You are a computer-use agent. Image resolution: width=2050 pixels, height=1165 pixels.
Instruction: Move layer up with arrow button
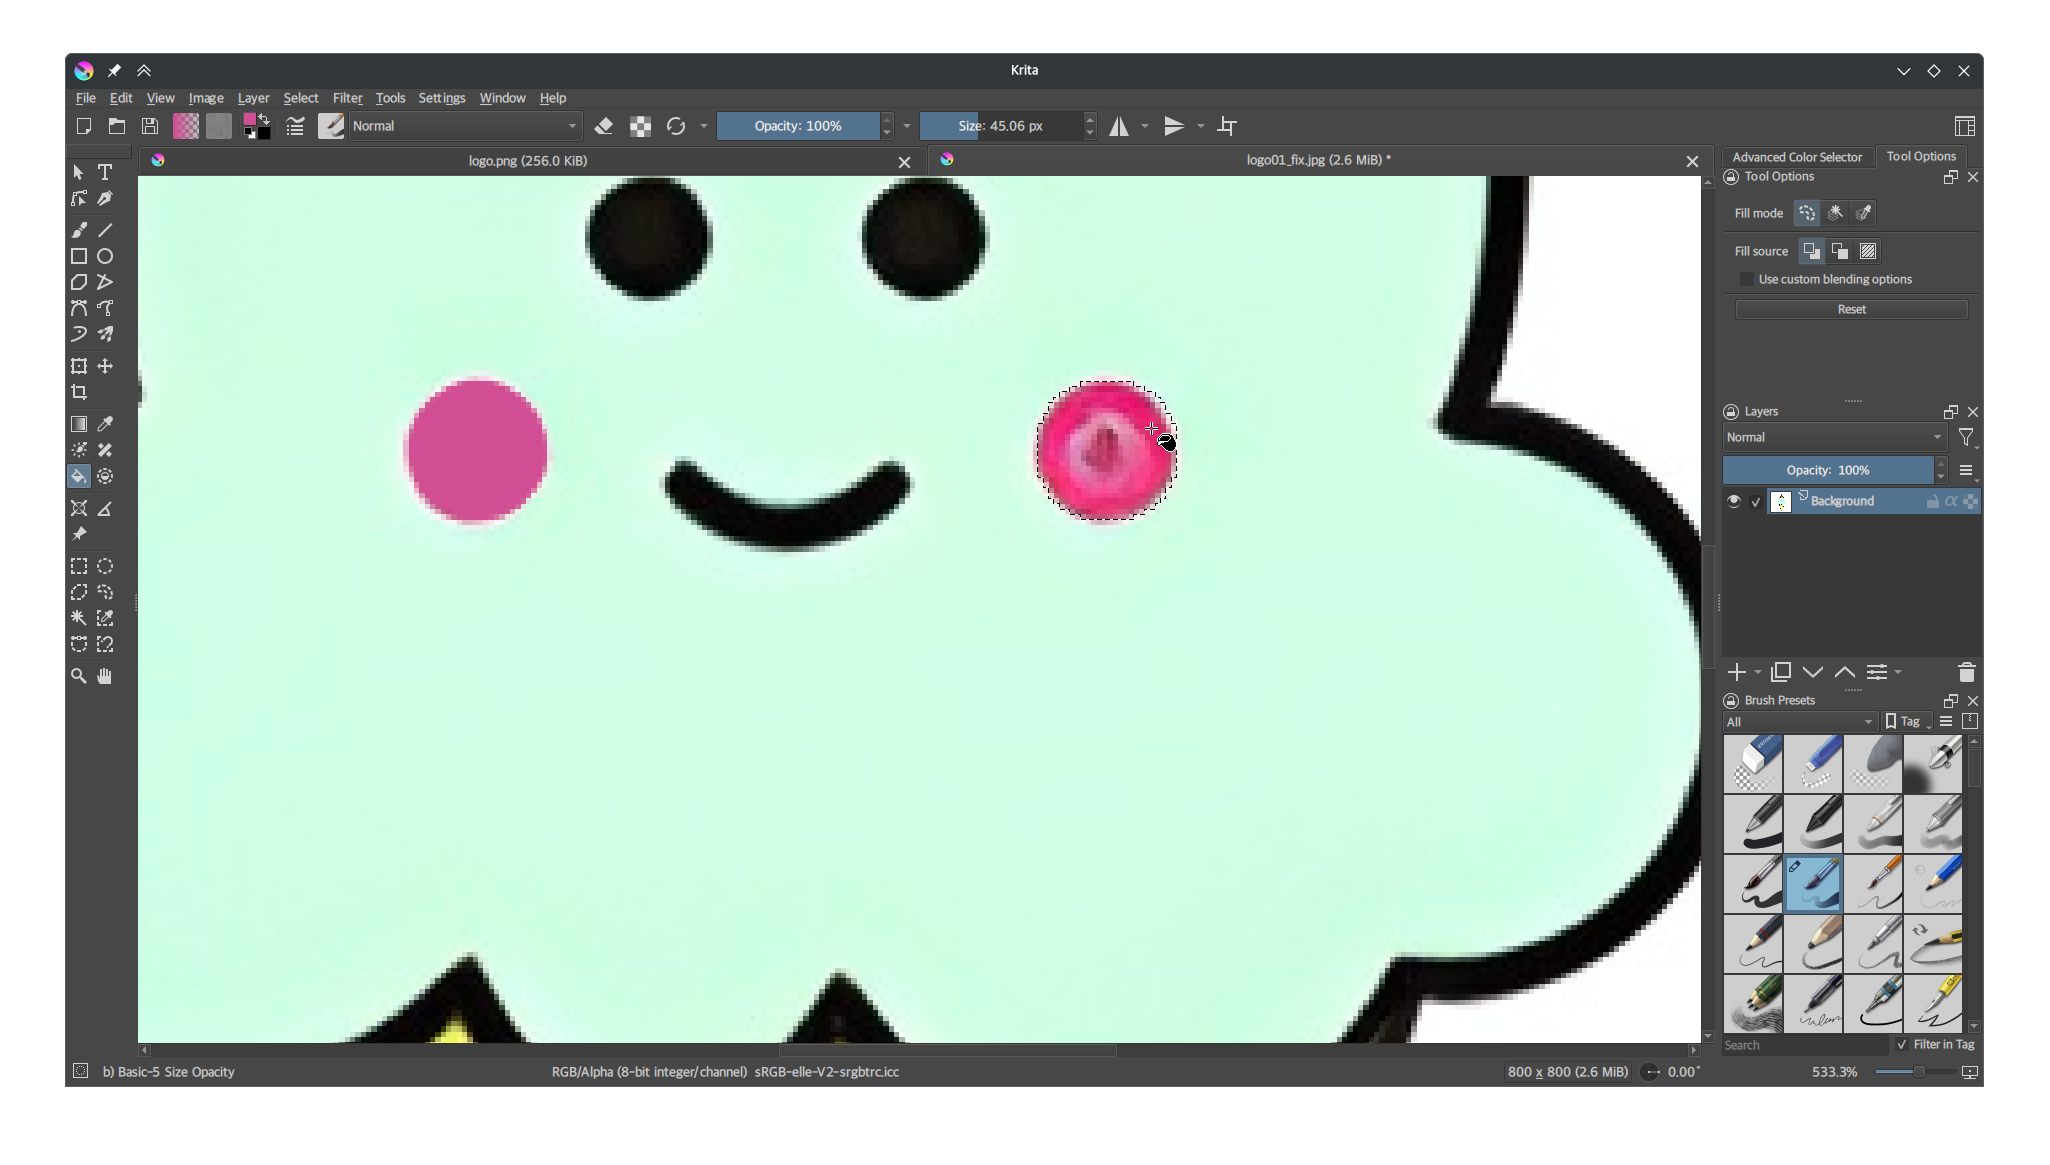[x=1845, y=672]
